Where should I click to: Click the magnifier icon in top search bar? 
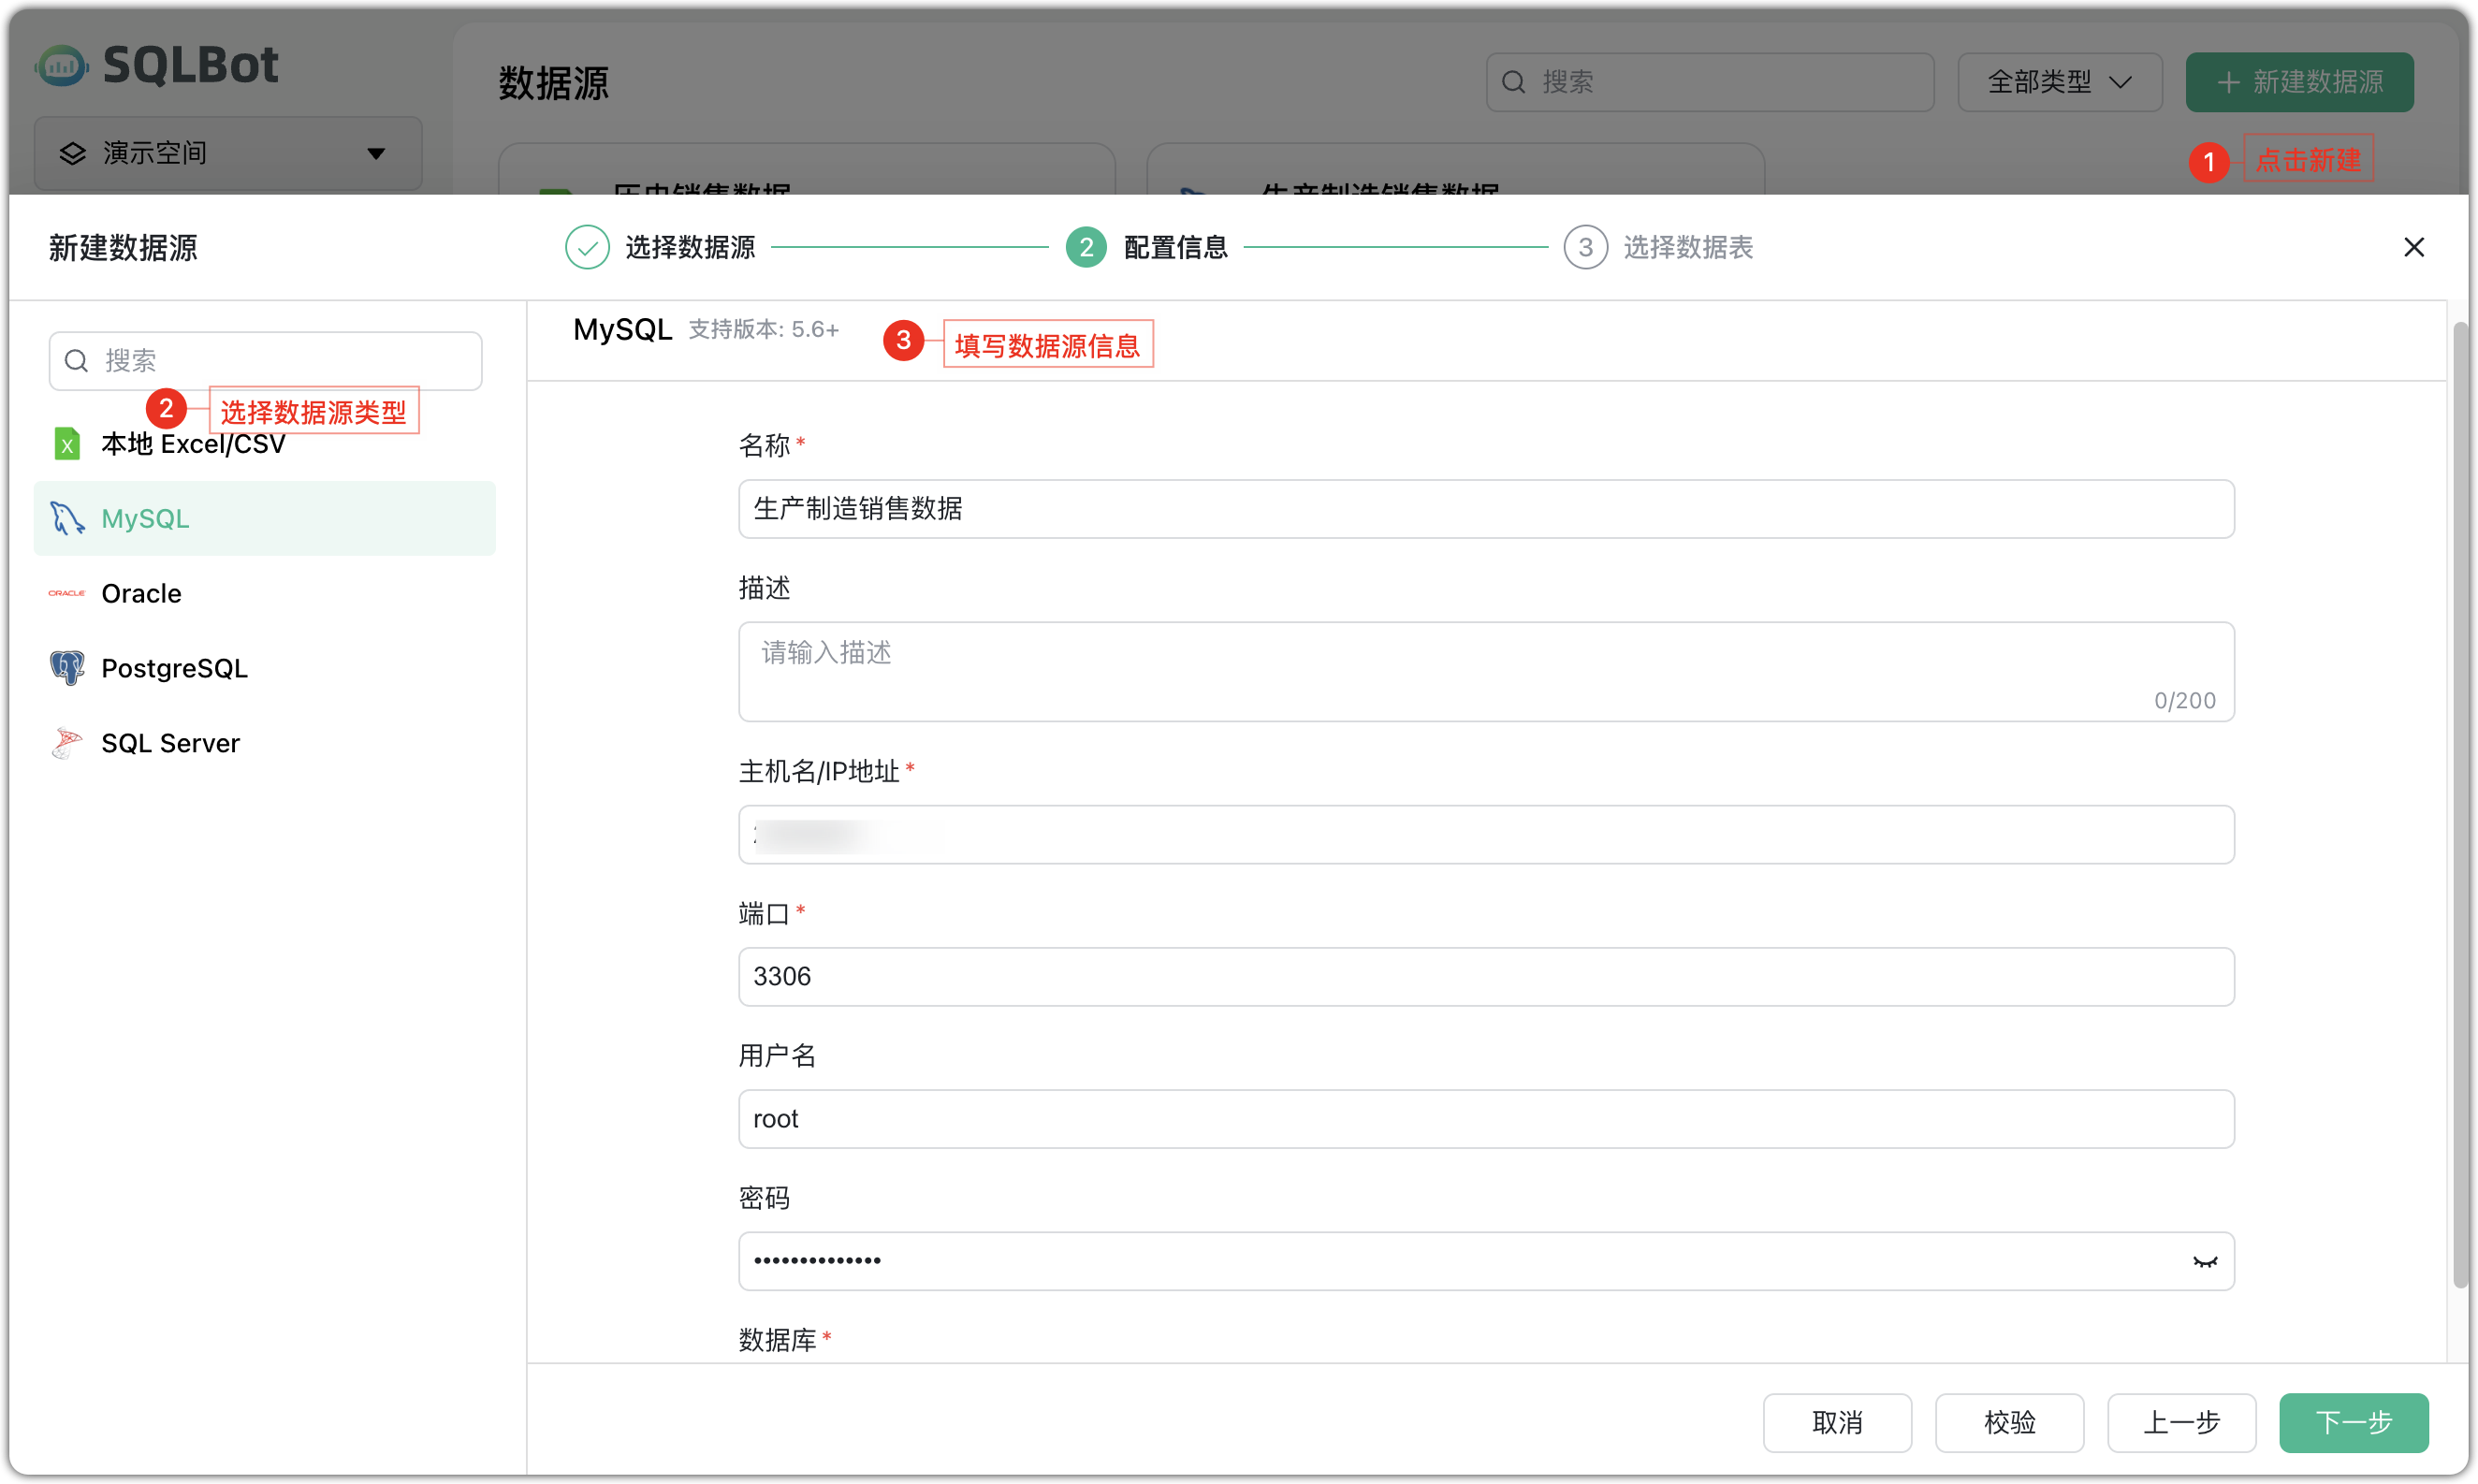point(1513,81)
